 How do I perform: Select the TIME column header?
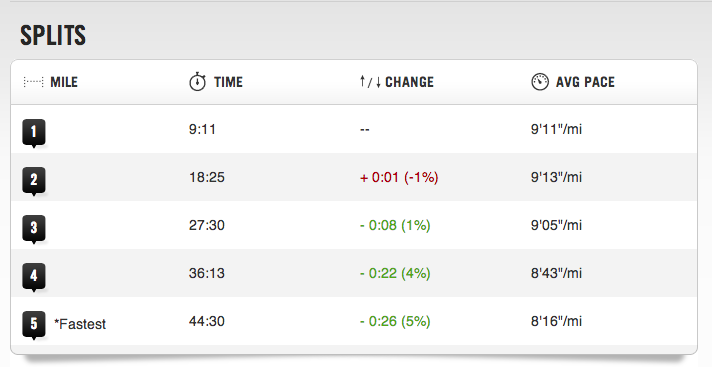pos(228,82)
